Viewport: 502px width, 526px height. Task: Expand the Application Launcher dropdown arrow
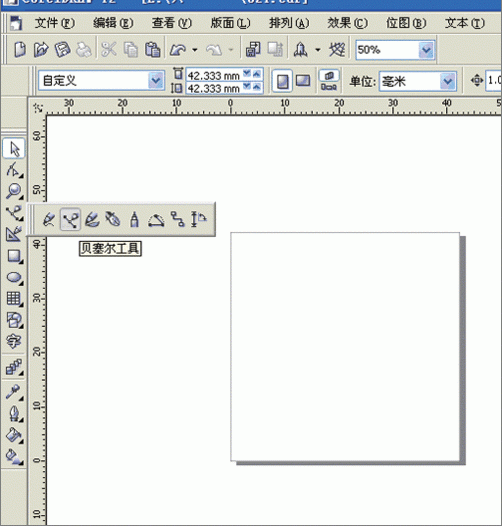coord(317,50)
